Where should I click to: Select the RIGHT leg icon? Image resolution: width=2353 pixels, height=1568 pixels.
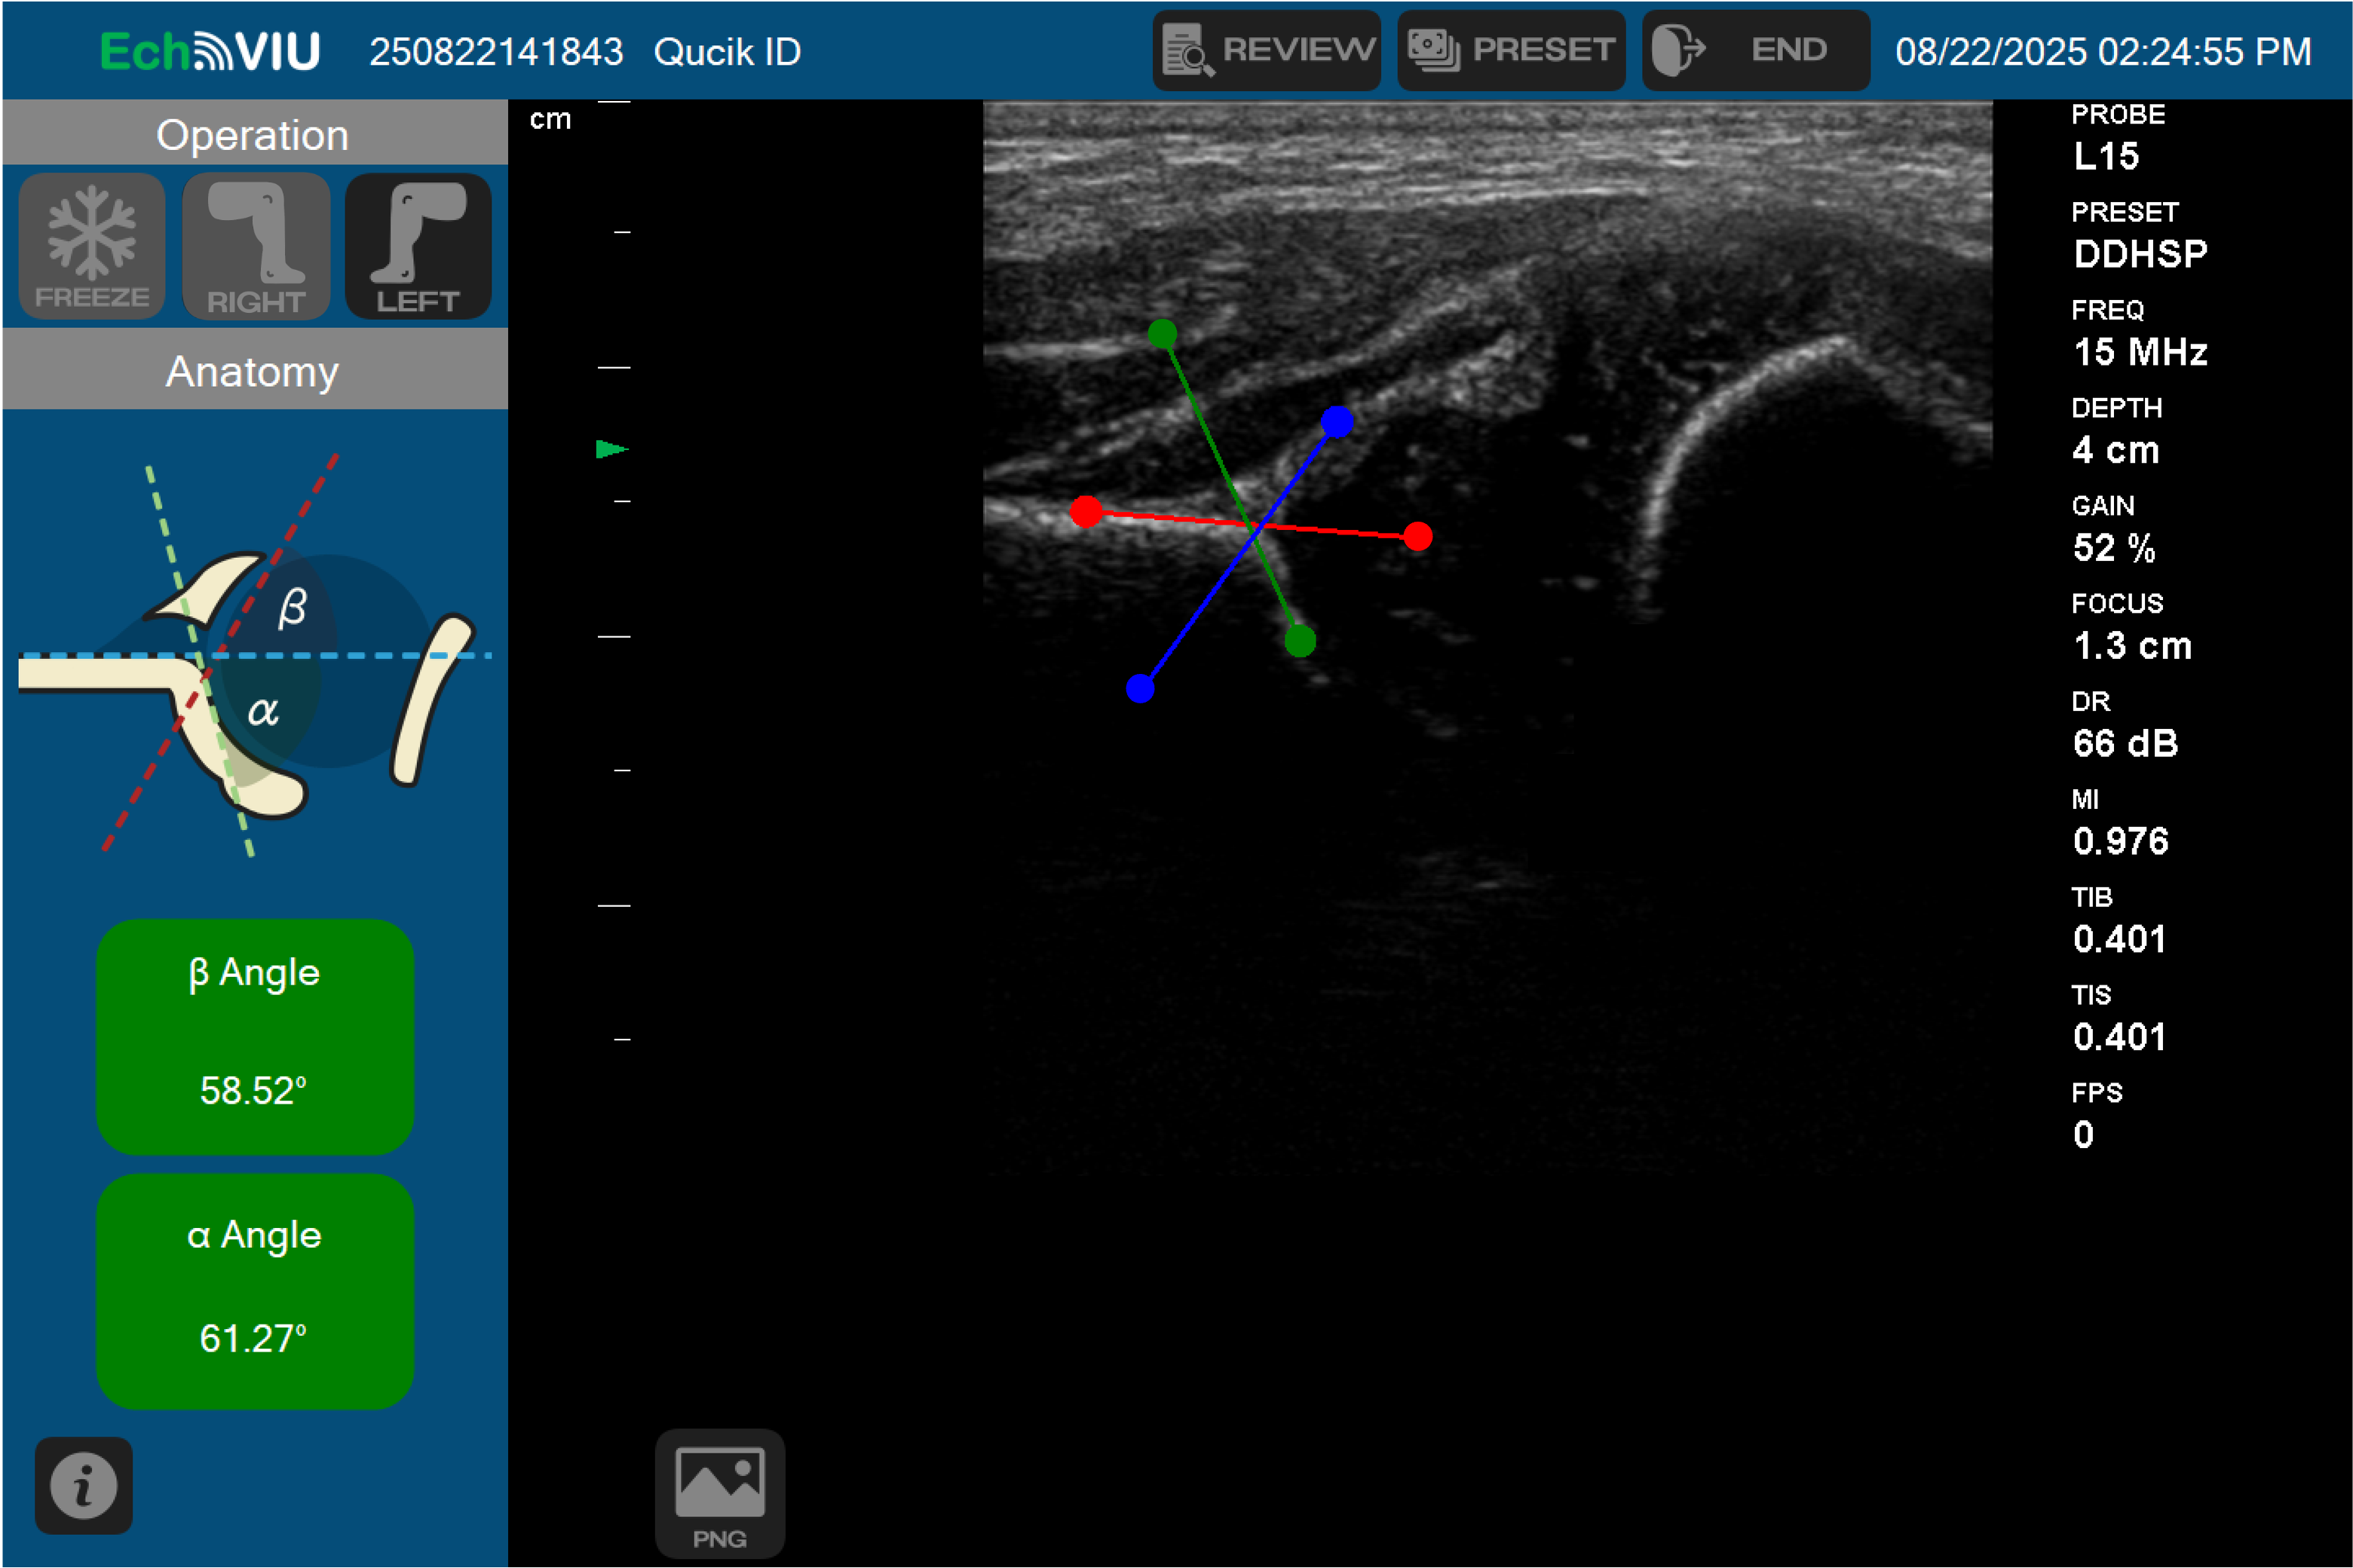click(255, 246)
